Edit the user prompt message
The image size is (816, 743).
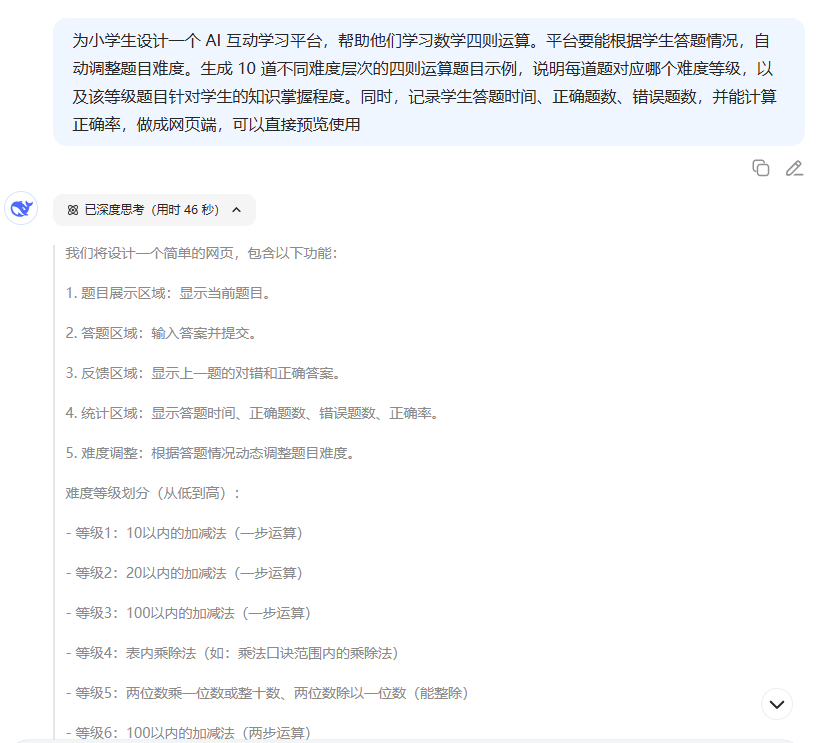tap(794, 168)
